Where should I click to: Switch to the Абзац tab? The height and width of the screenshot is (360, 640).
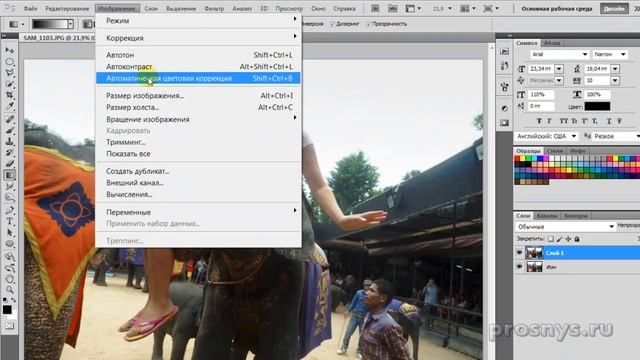551,43
